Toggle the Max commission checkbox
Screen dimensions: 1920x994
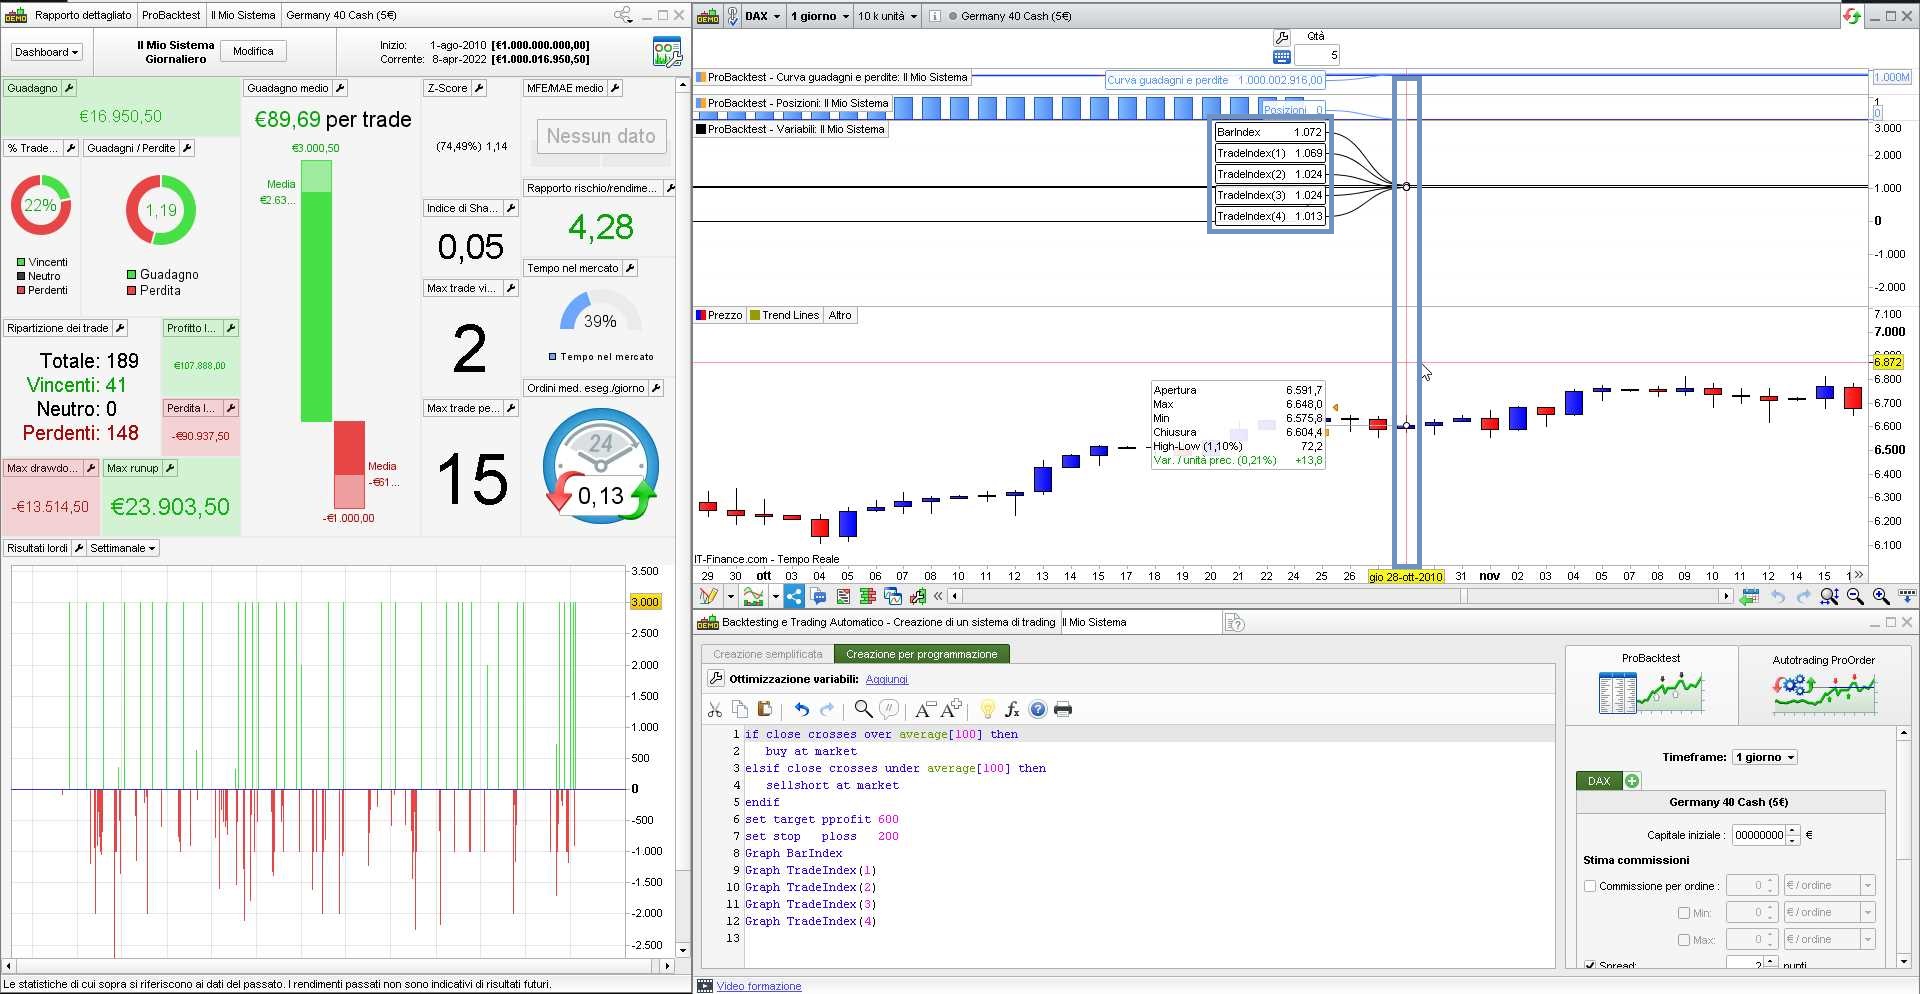pos(1684,940)
